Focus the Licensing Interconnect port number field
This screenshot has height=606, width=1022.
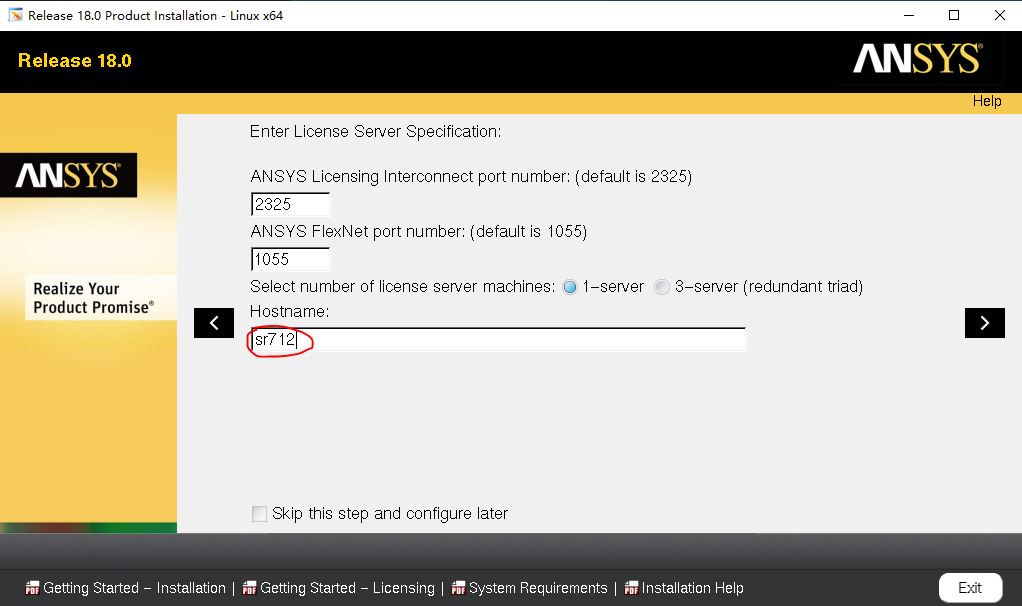tap(290, 204)
